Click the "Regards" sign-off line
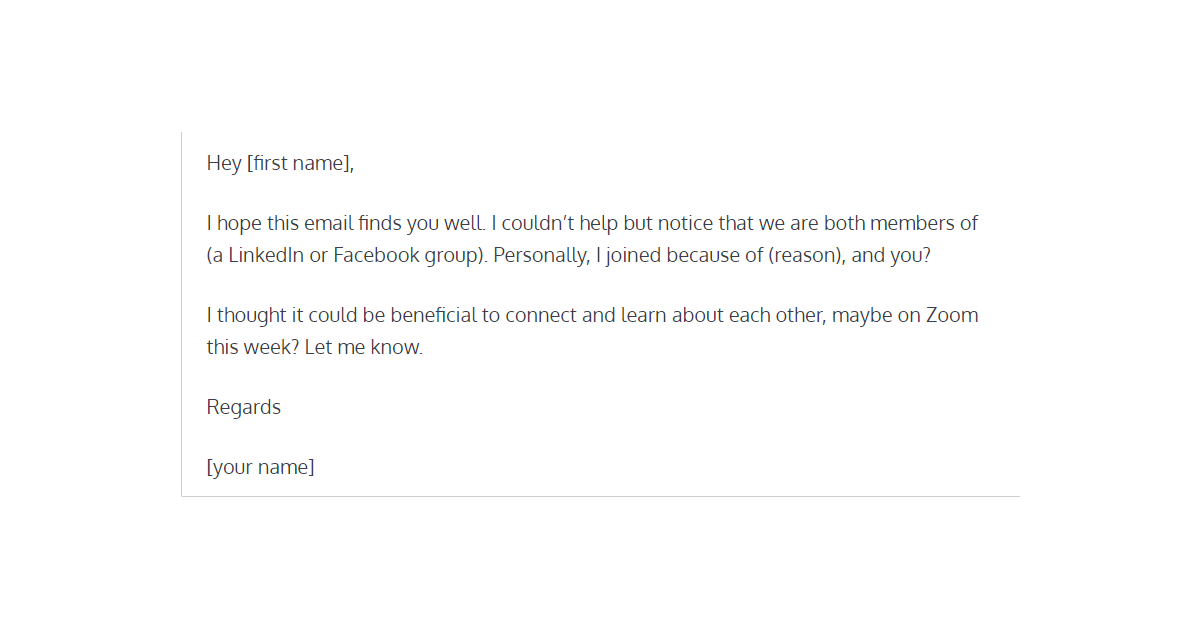 point(244,407)
